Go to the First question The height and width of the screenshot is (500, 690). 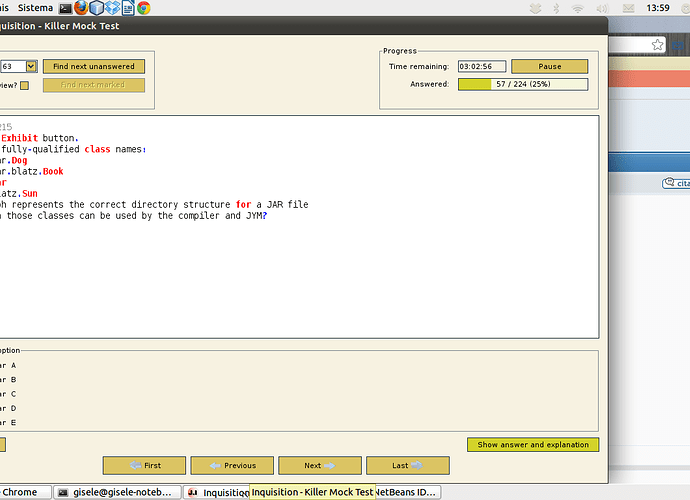coord(144,465)
